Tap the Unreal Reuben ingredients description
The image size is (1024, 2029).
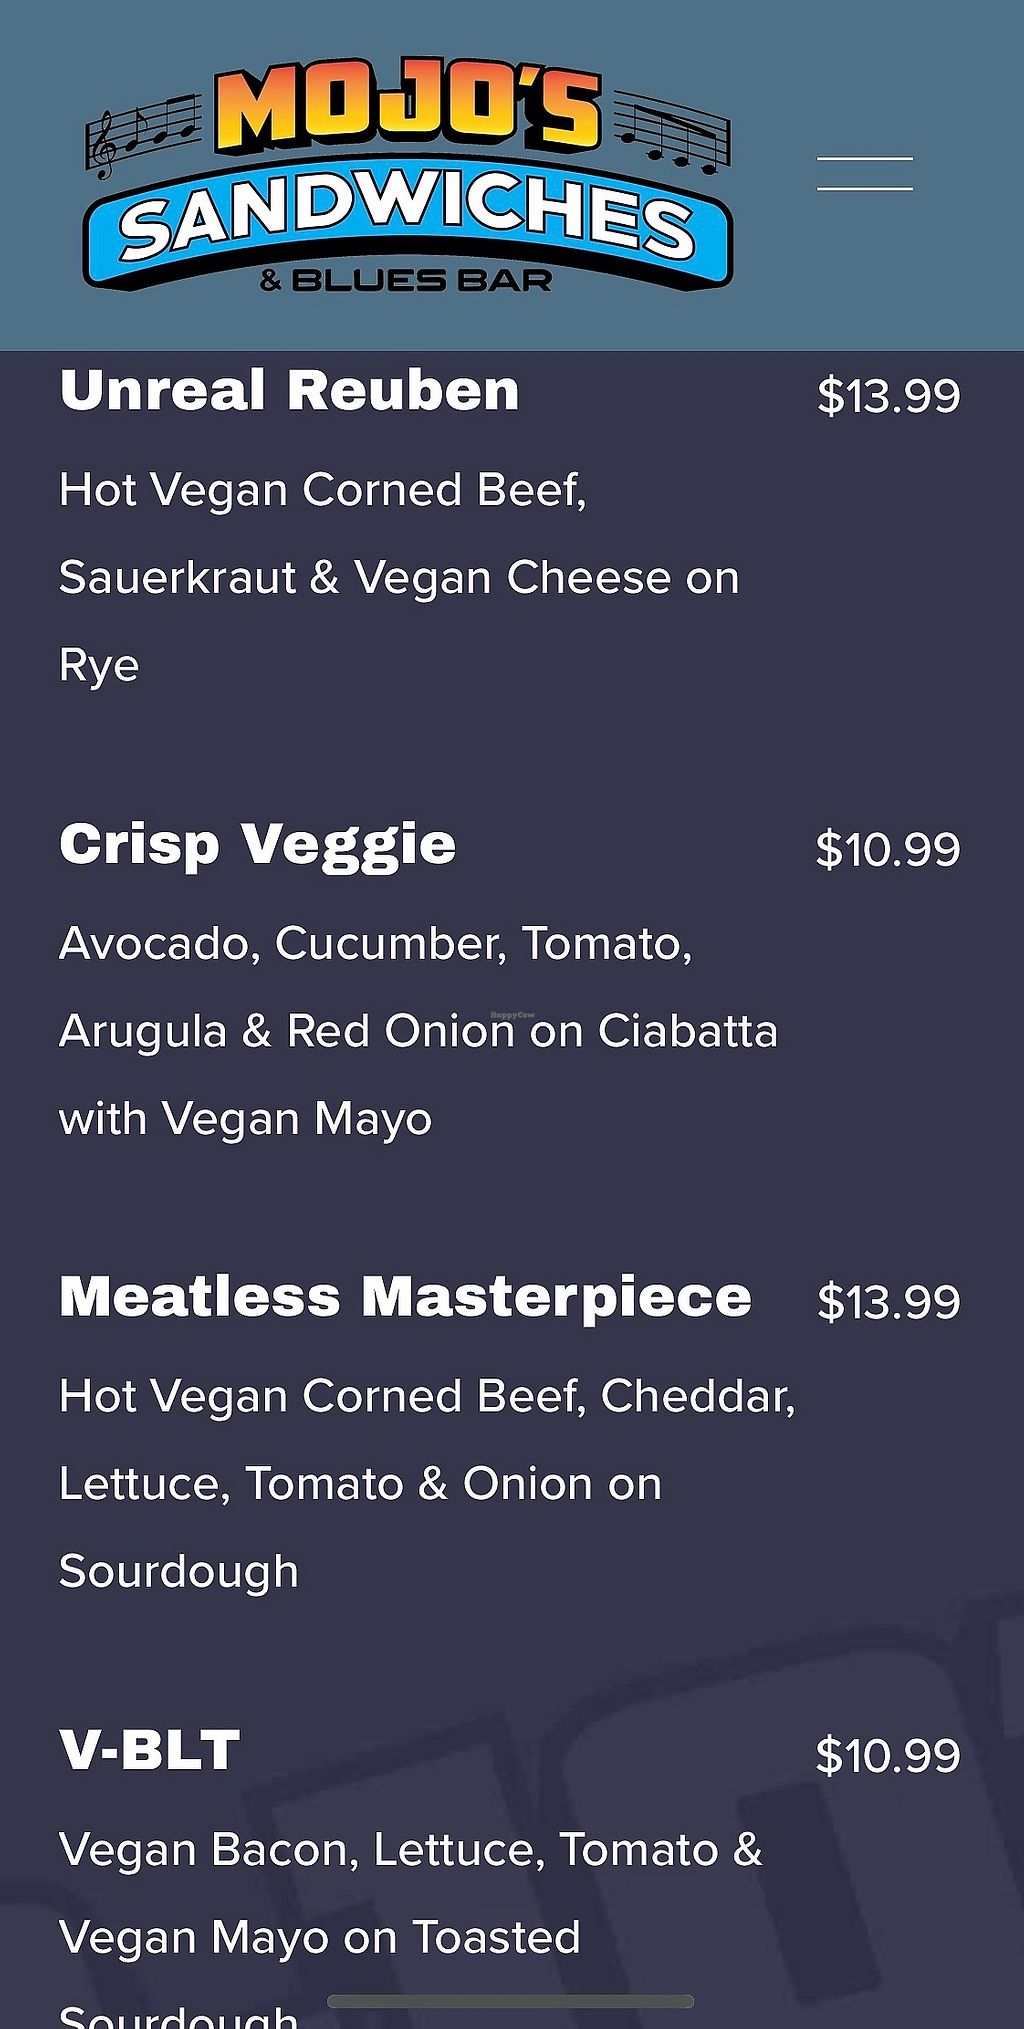(x=398, y=577)
